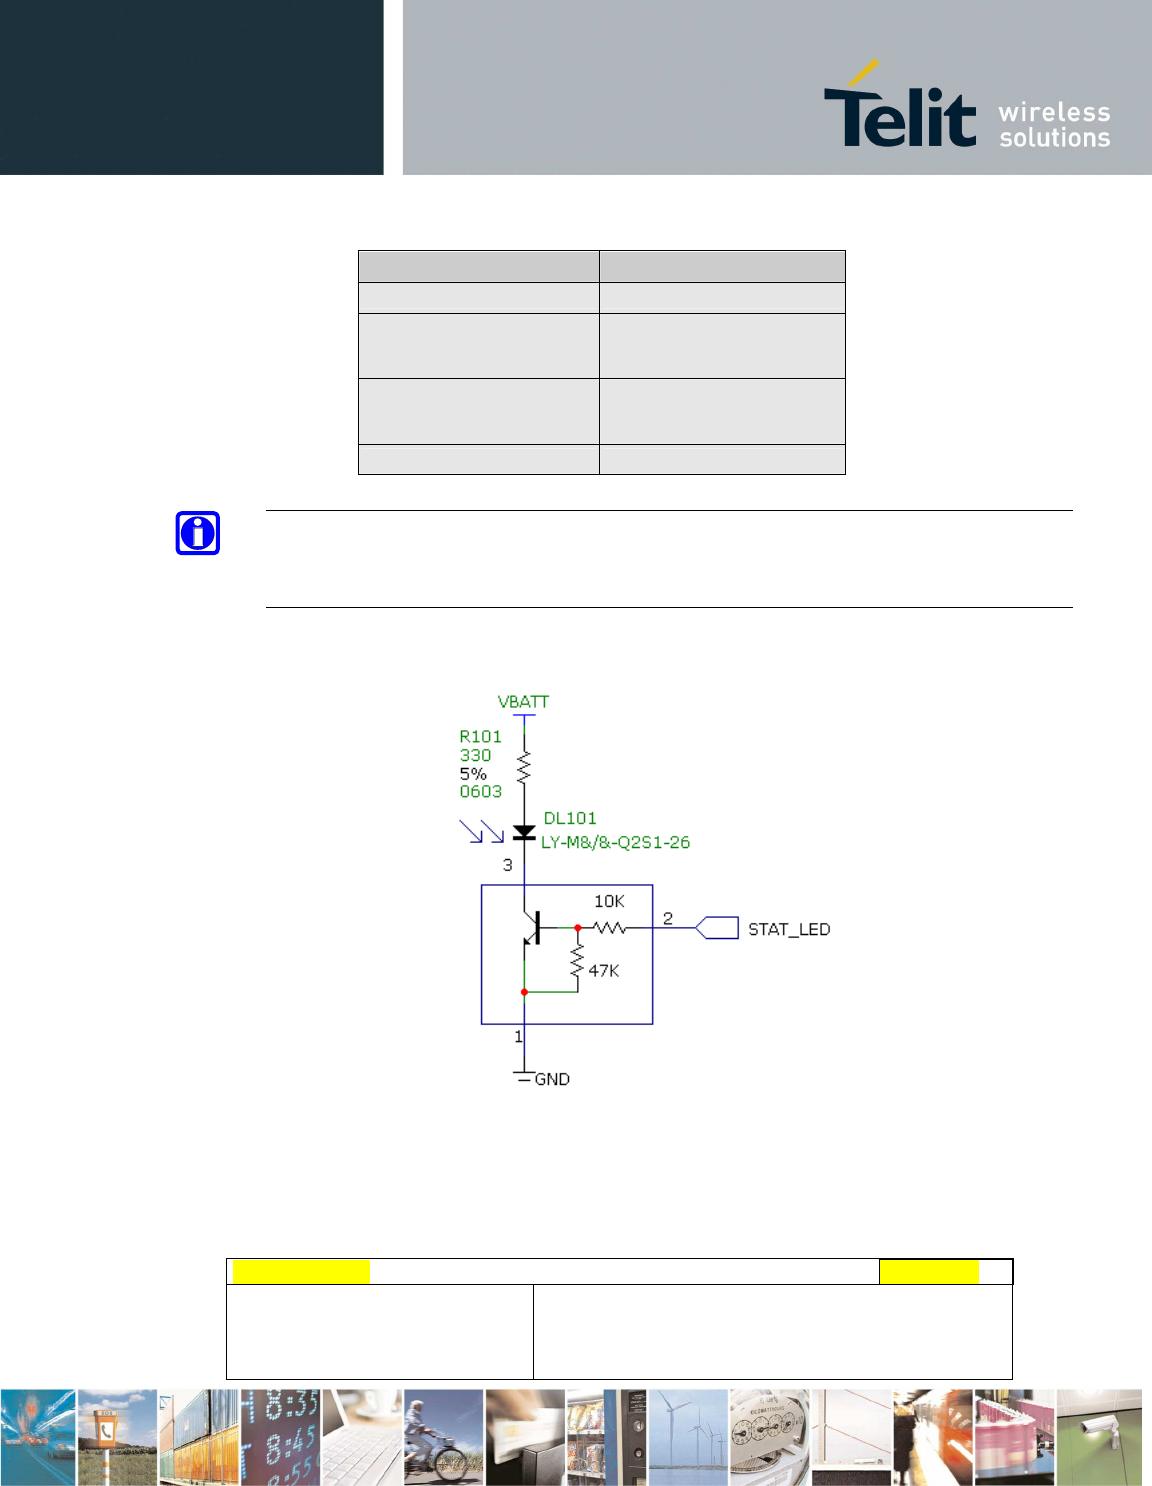This screenshot has height=1486, width=1152.
Task: Click the digital clock 8:35 thumbnail
Action: click(x=280, y=1437)
